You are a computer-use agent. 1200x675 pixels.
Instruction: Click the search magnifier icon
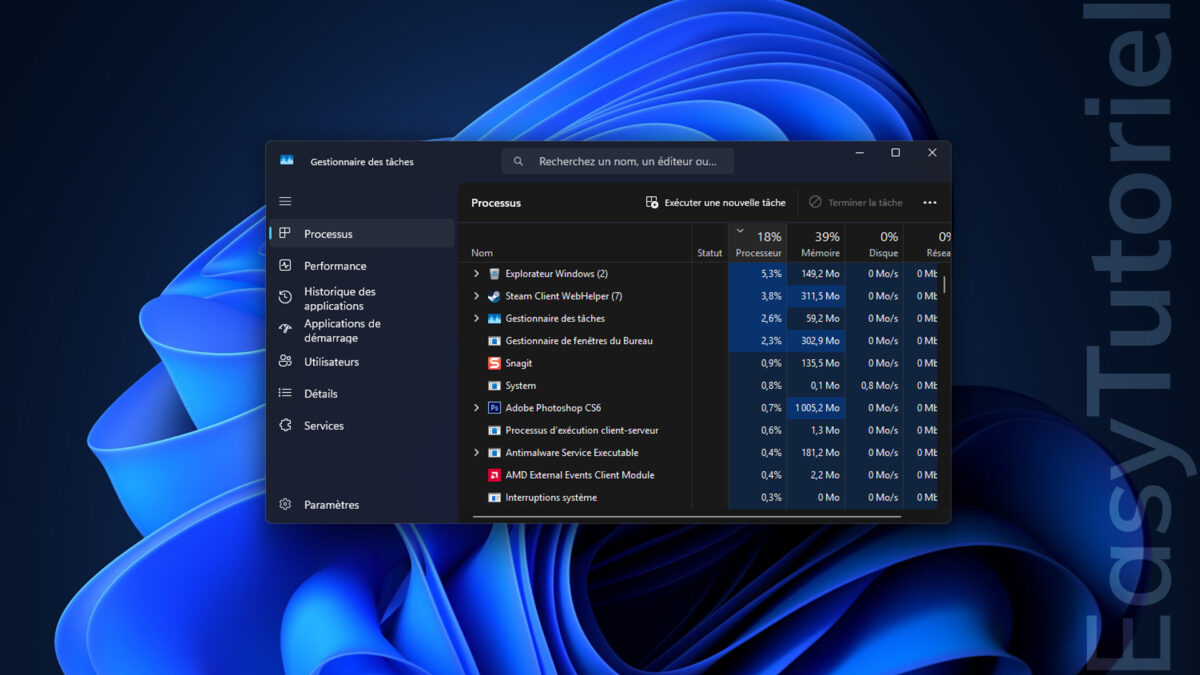[x=518, y=161]
